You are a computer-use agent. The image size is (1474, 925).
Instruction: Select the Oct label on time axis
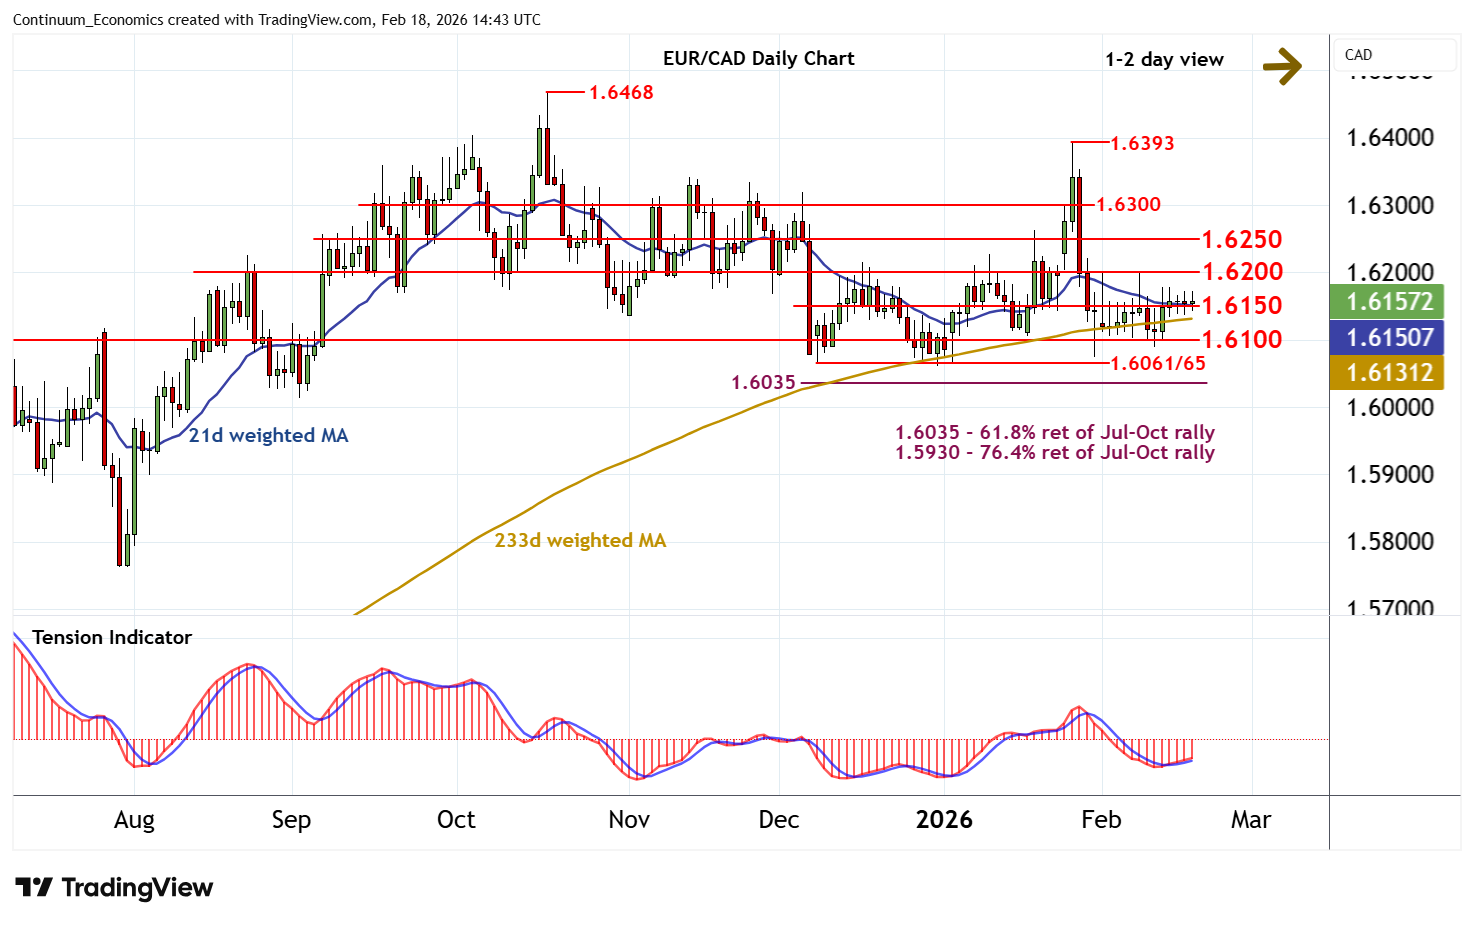pyautogui.click(x=456, y=819)
